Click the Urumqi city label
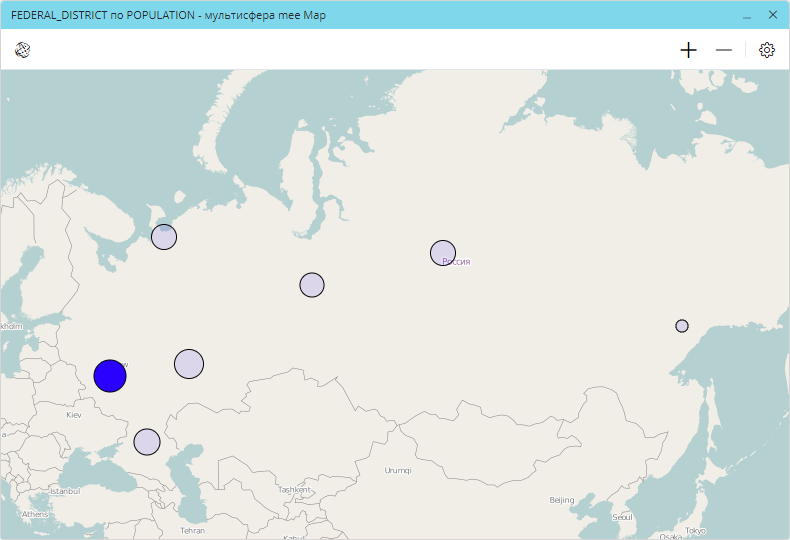This screenshot has width=790, height=540. [x=398, y=470]
